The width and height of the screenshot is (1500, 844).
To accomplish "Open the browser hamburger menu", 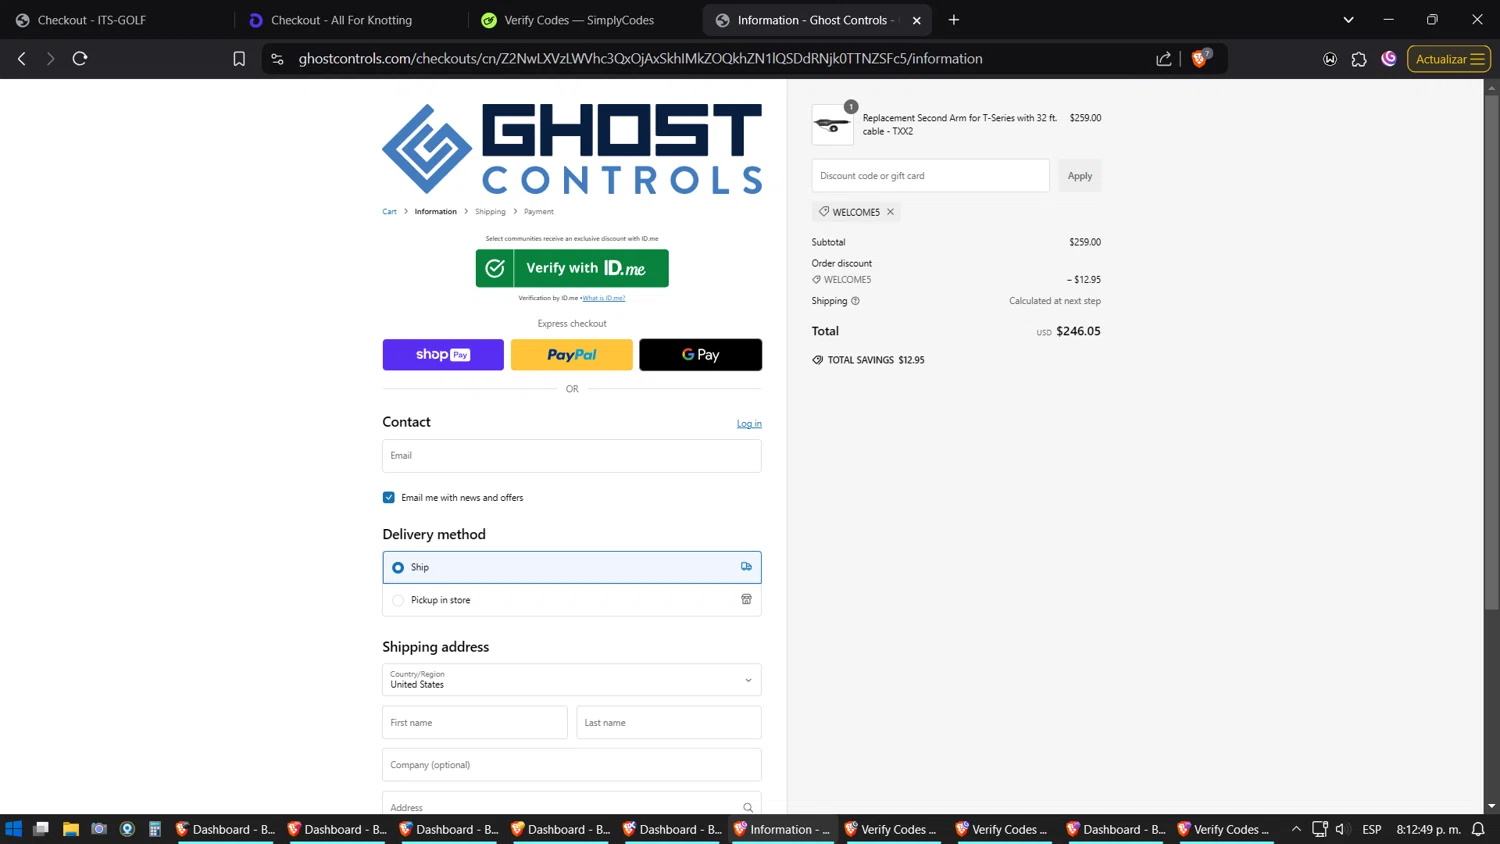I will pos(1478,59).
